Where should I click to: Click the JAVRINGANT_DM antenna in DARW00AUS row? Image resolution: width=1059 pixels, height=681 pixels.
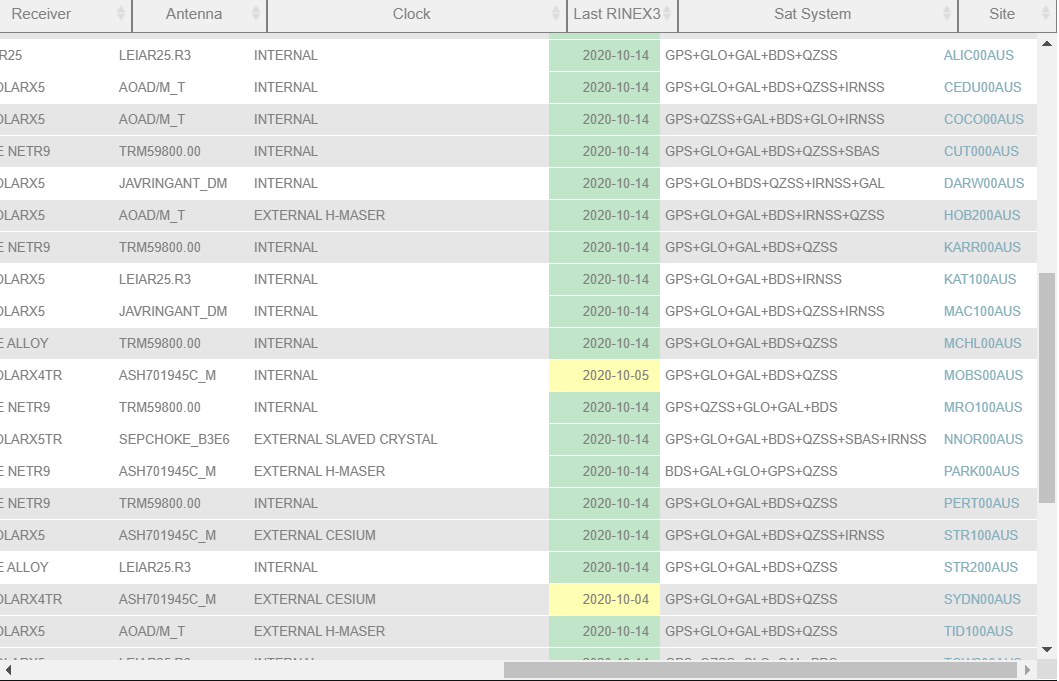pyautogui.click(x=173, y=183)
